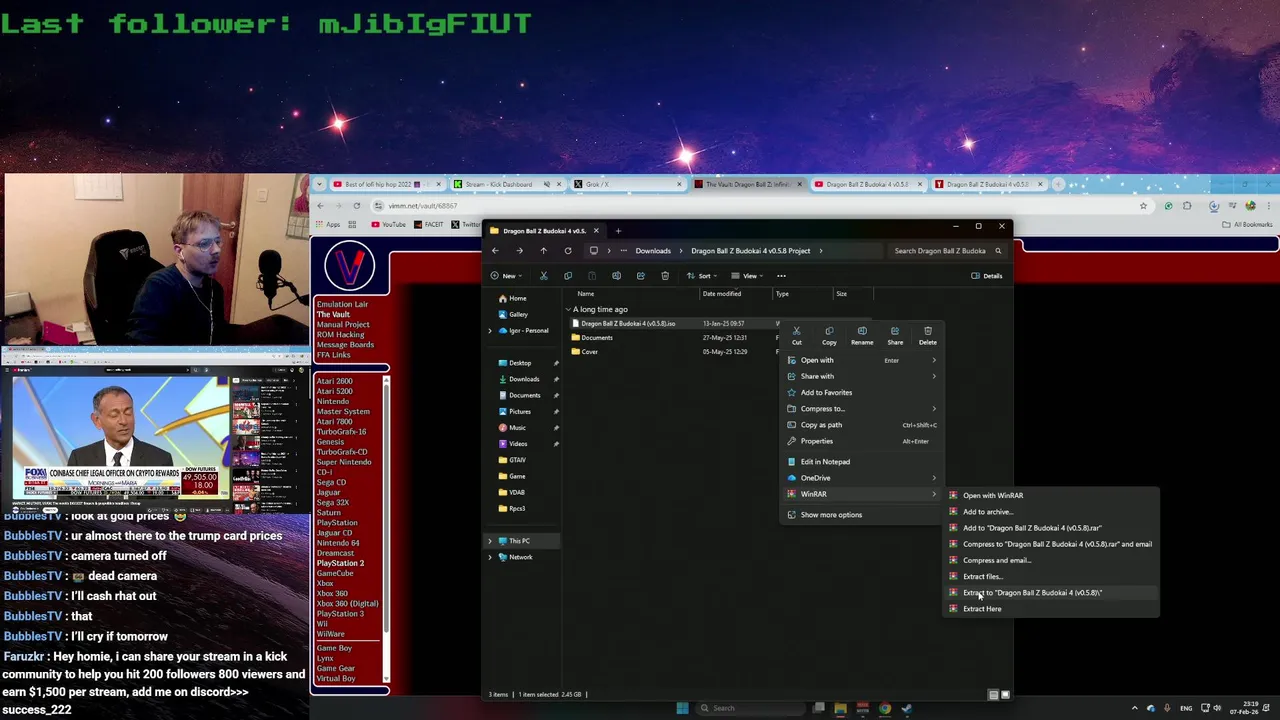
Task: Choose Compress and email...
Action: [1052, 560]
